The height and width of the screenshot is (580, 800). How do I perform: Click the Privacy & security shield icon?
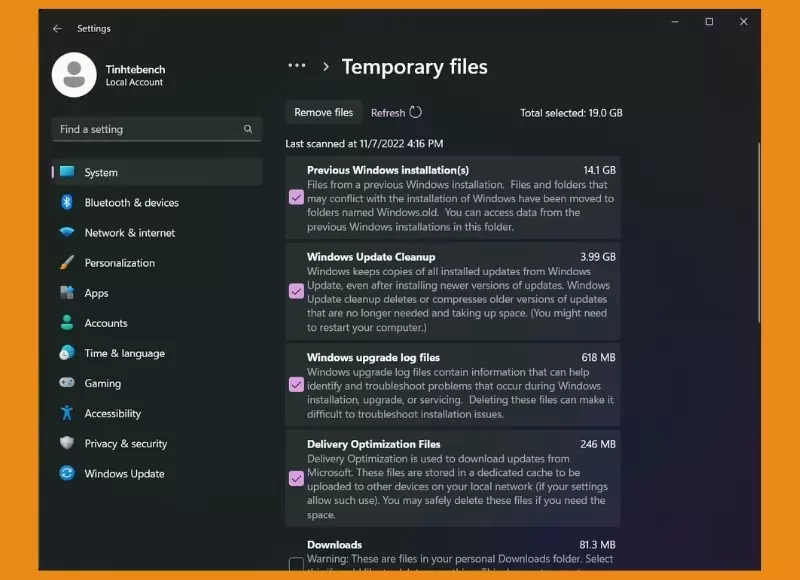point(67,443)
